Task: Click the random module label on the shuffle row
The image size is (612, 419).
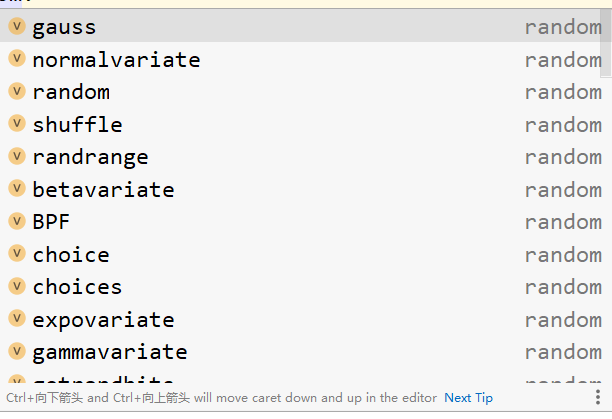Action: [563, 125]
